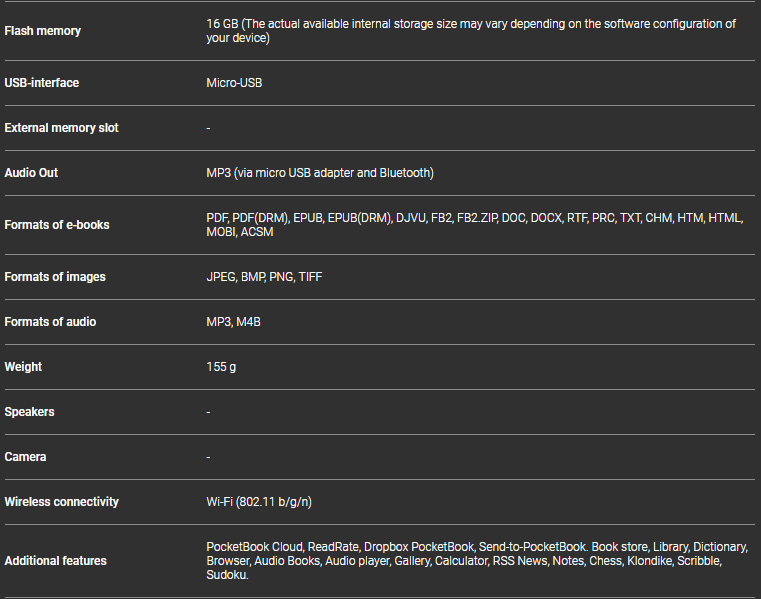Click the e-book formats list starting with PDF

point(475,225)
